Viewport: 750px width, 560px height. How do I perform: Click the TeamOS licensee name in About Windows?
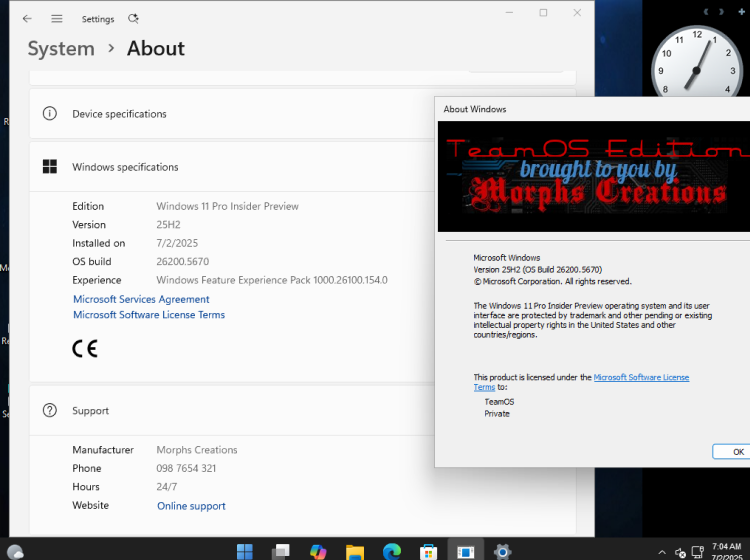click(x=499, y=402)
